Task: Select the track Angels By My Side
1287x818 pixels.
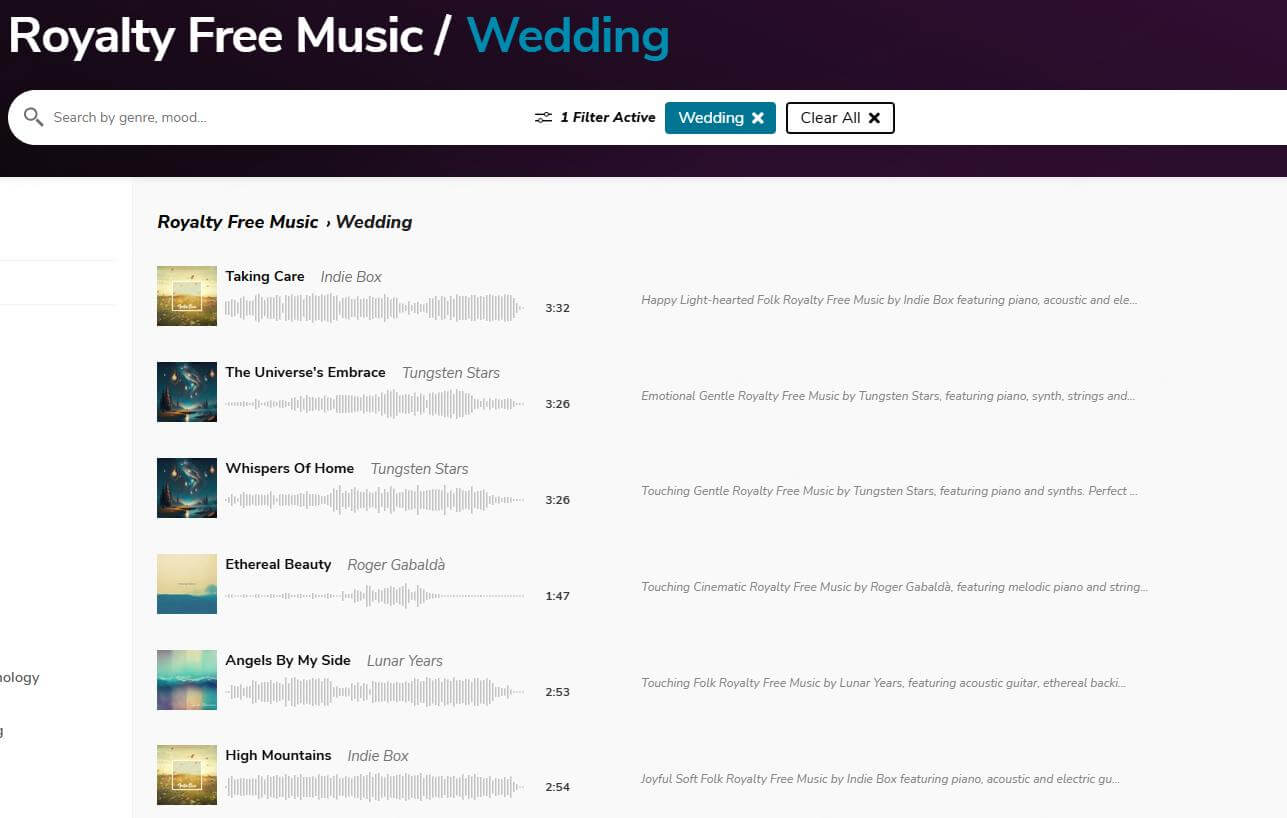Action: pos(288,660)
